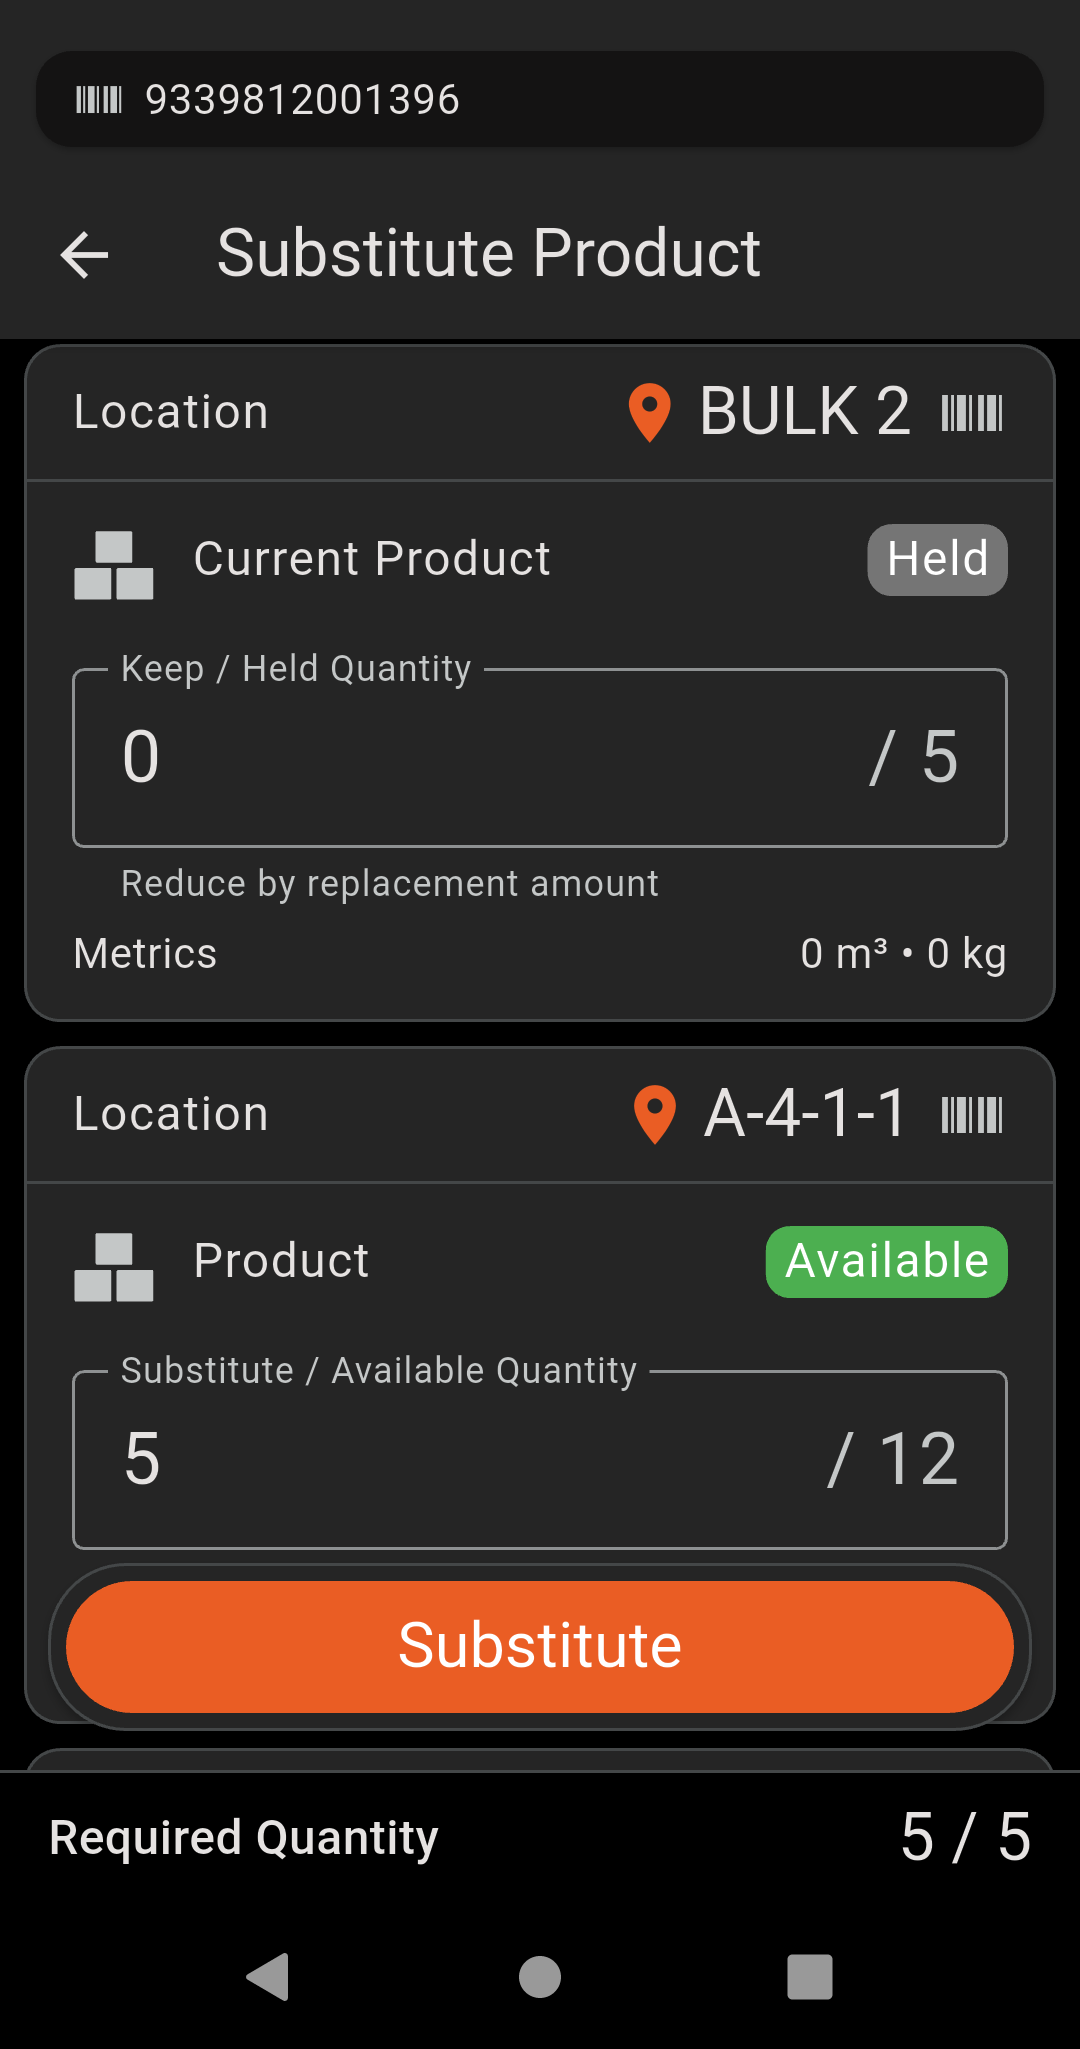Tap the barcode icon beside BULK 2
The width and height of the screenshot is (1080, 2049).
[x=971, y=413]
